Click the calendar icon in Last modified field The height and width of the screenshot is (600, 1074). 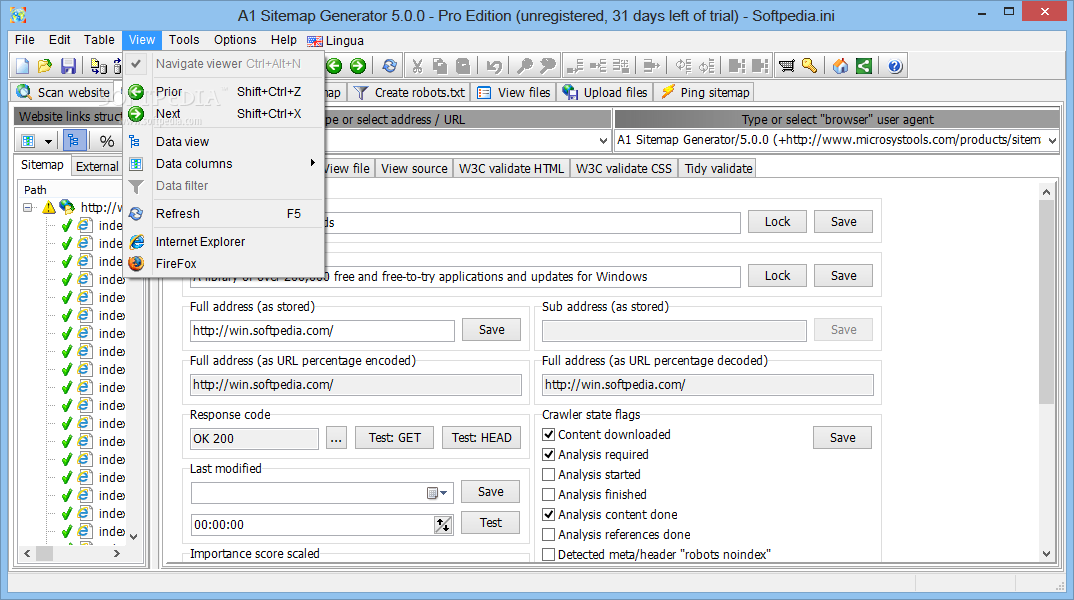click(x=432, y=493)
